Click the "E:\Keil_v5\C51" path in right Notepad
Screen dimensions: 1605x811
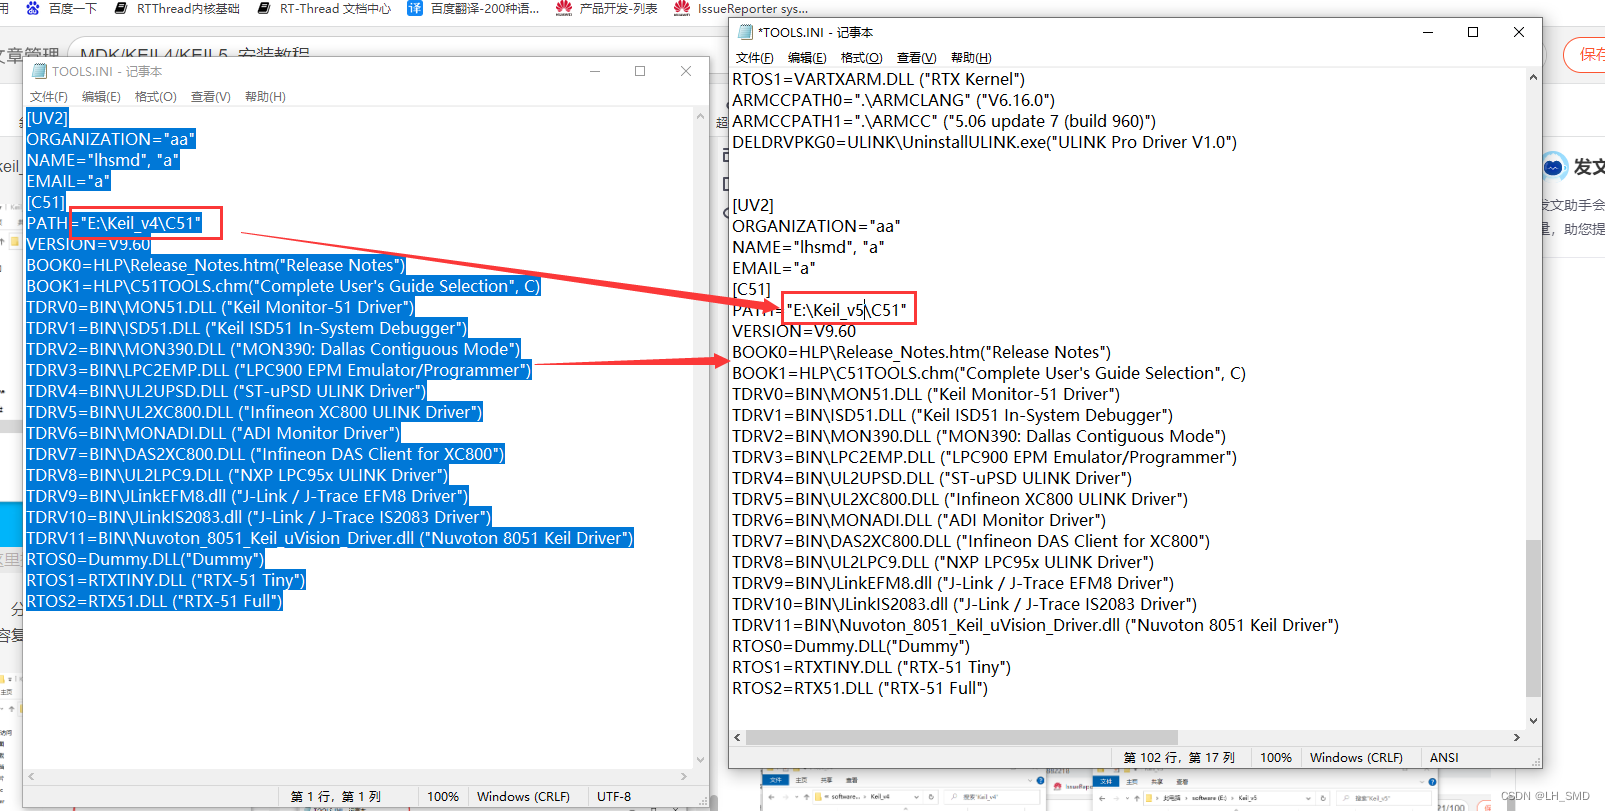847,310
